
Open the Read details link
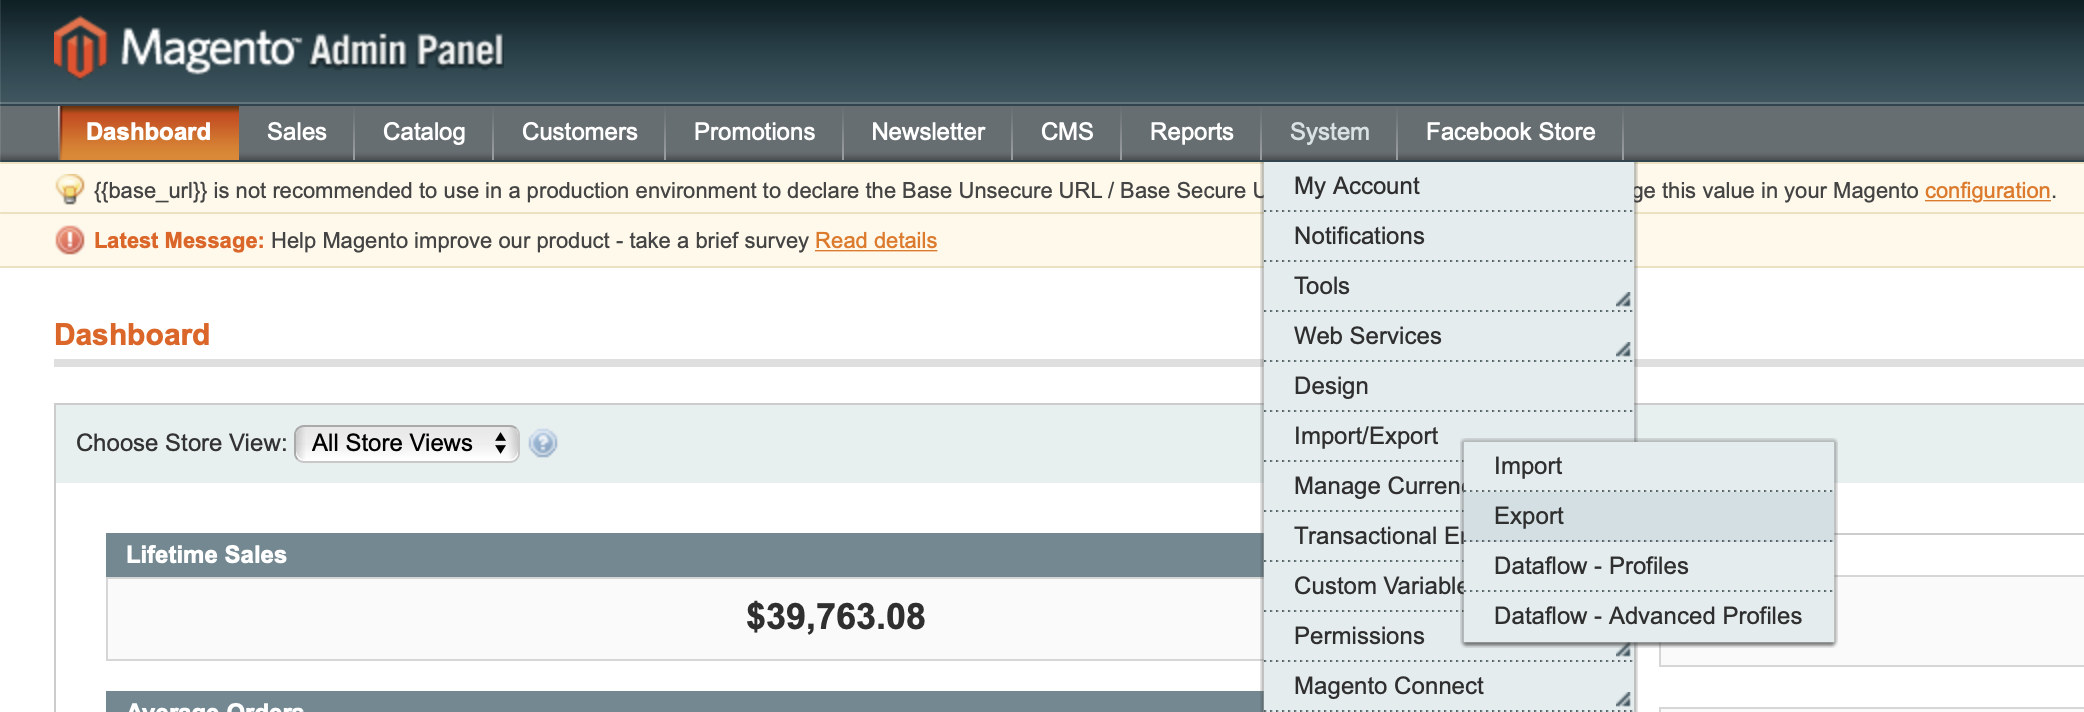876,241
